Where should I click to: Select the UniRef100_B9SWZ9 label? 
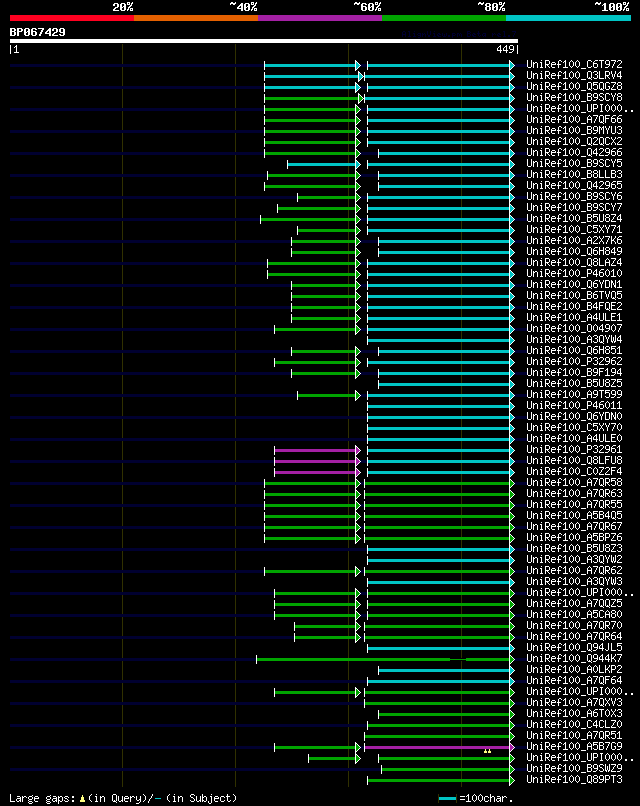tap(574, 768)
